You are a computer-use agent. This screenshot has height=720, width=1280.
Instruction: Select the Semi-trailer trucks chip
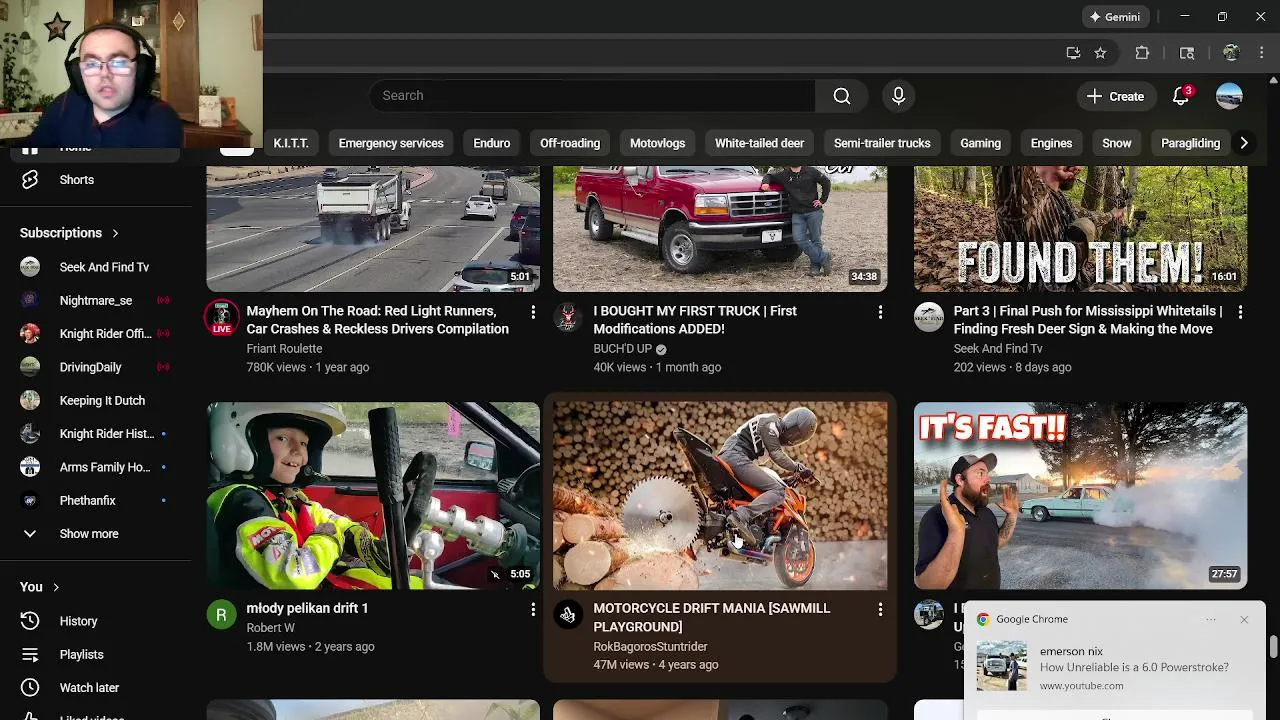(882, 143)
